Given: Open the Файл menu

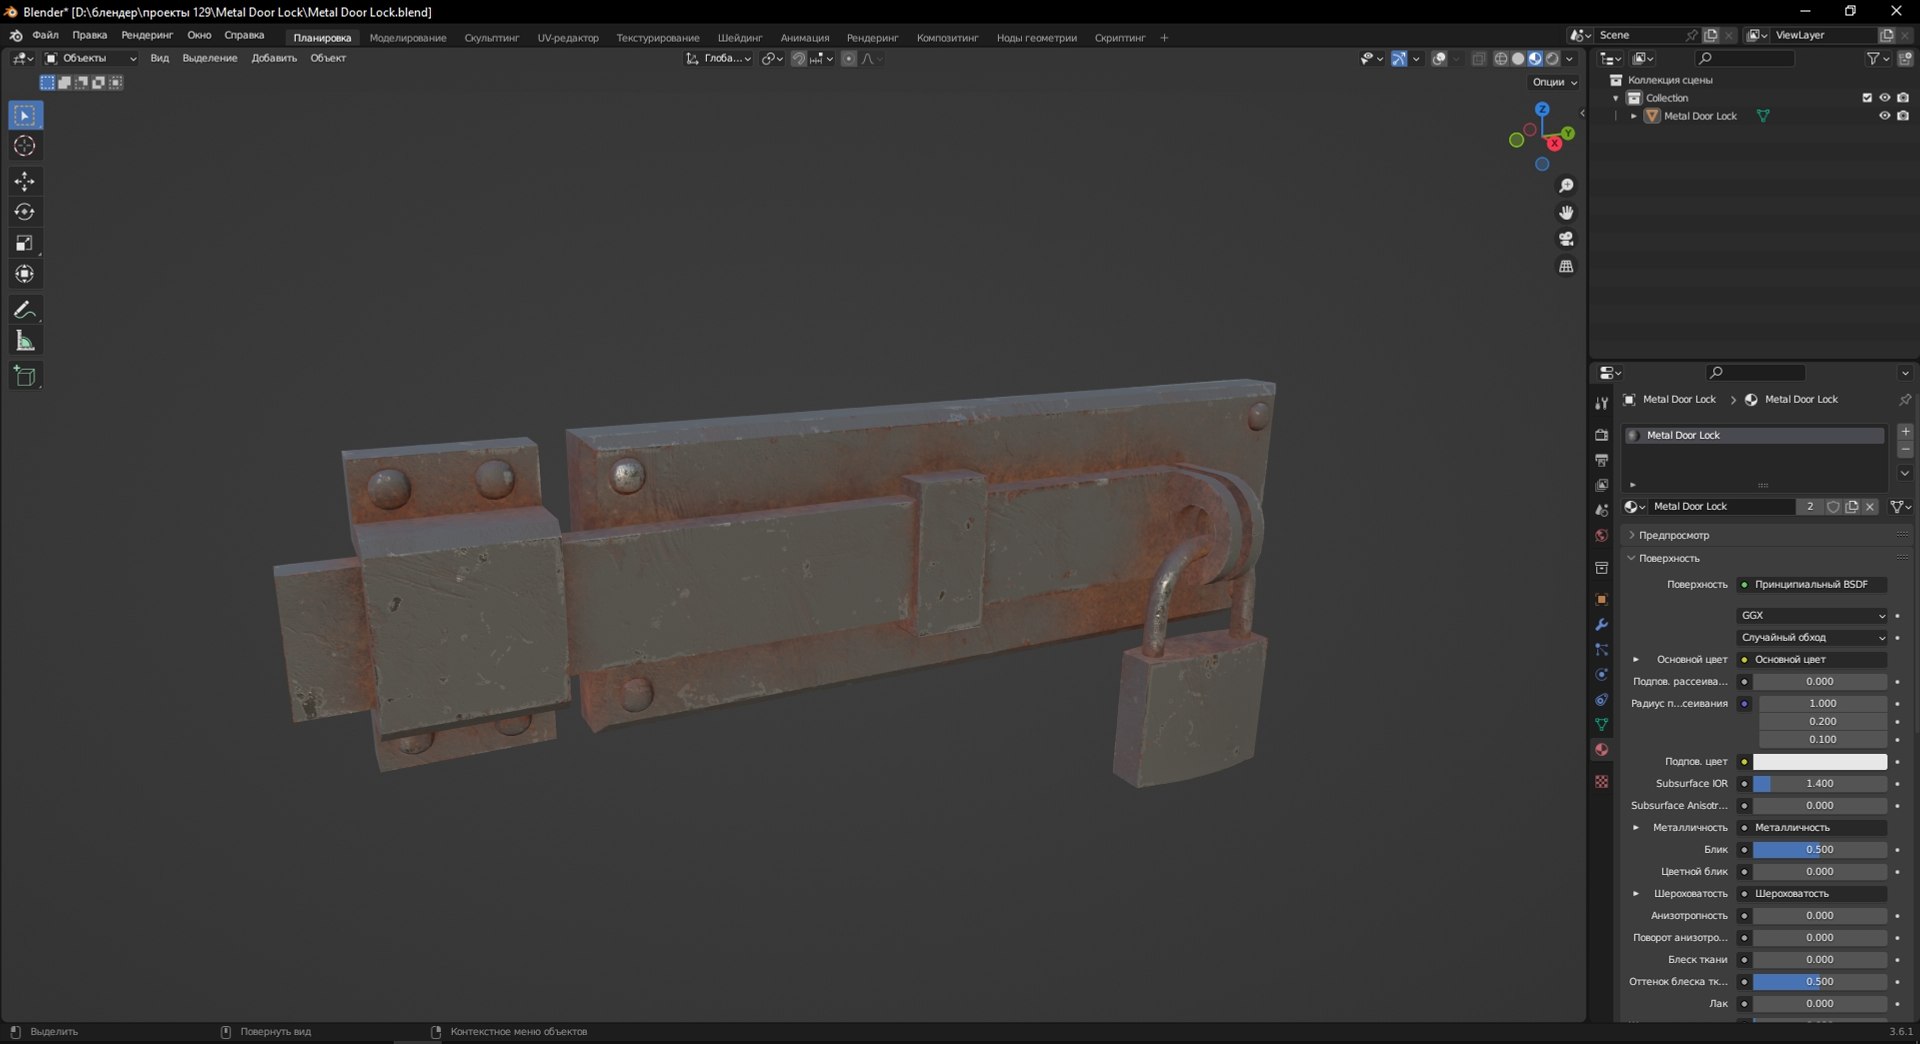Looking at the screenshot, I should [x=45, y=35].
